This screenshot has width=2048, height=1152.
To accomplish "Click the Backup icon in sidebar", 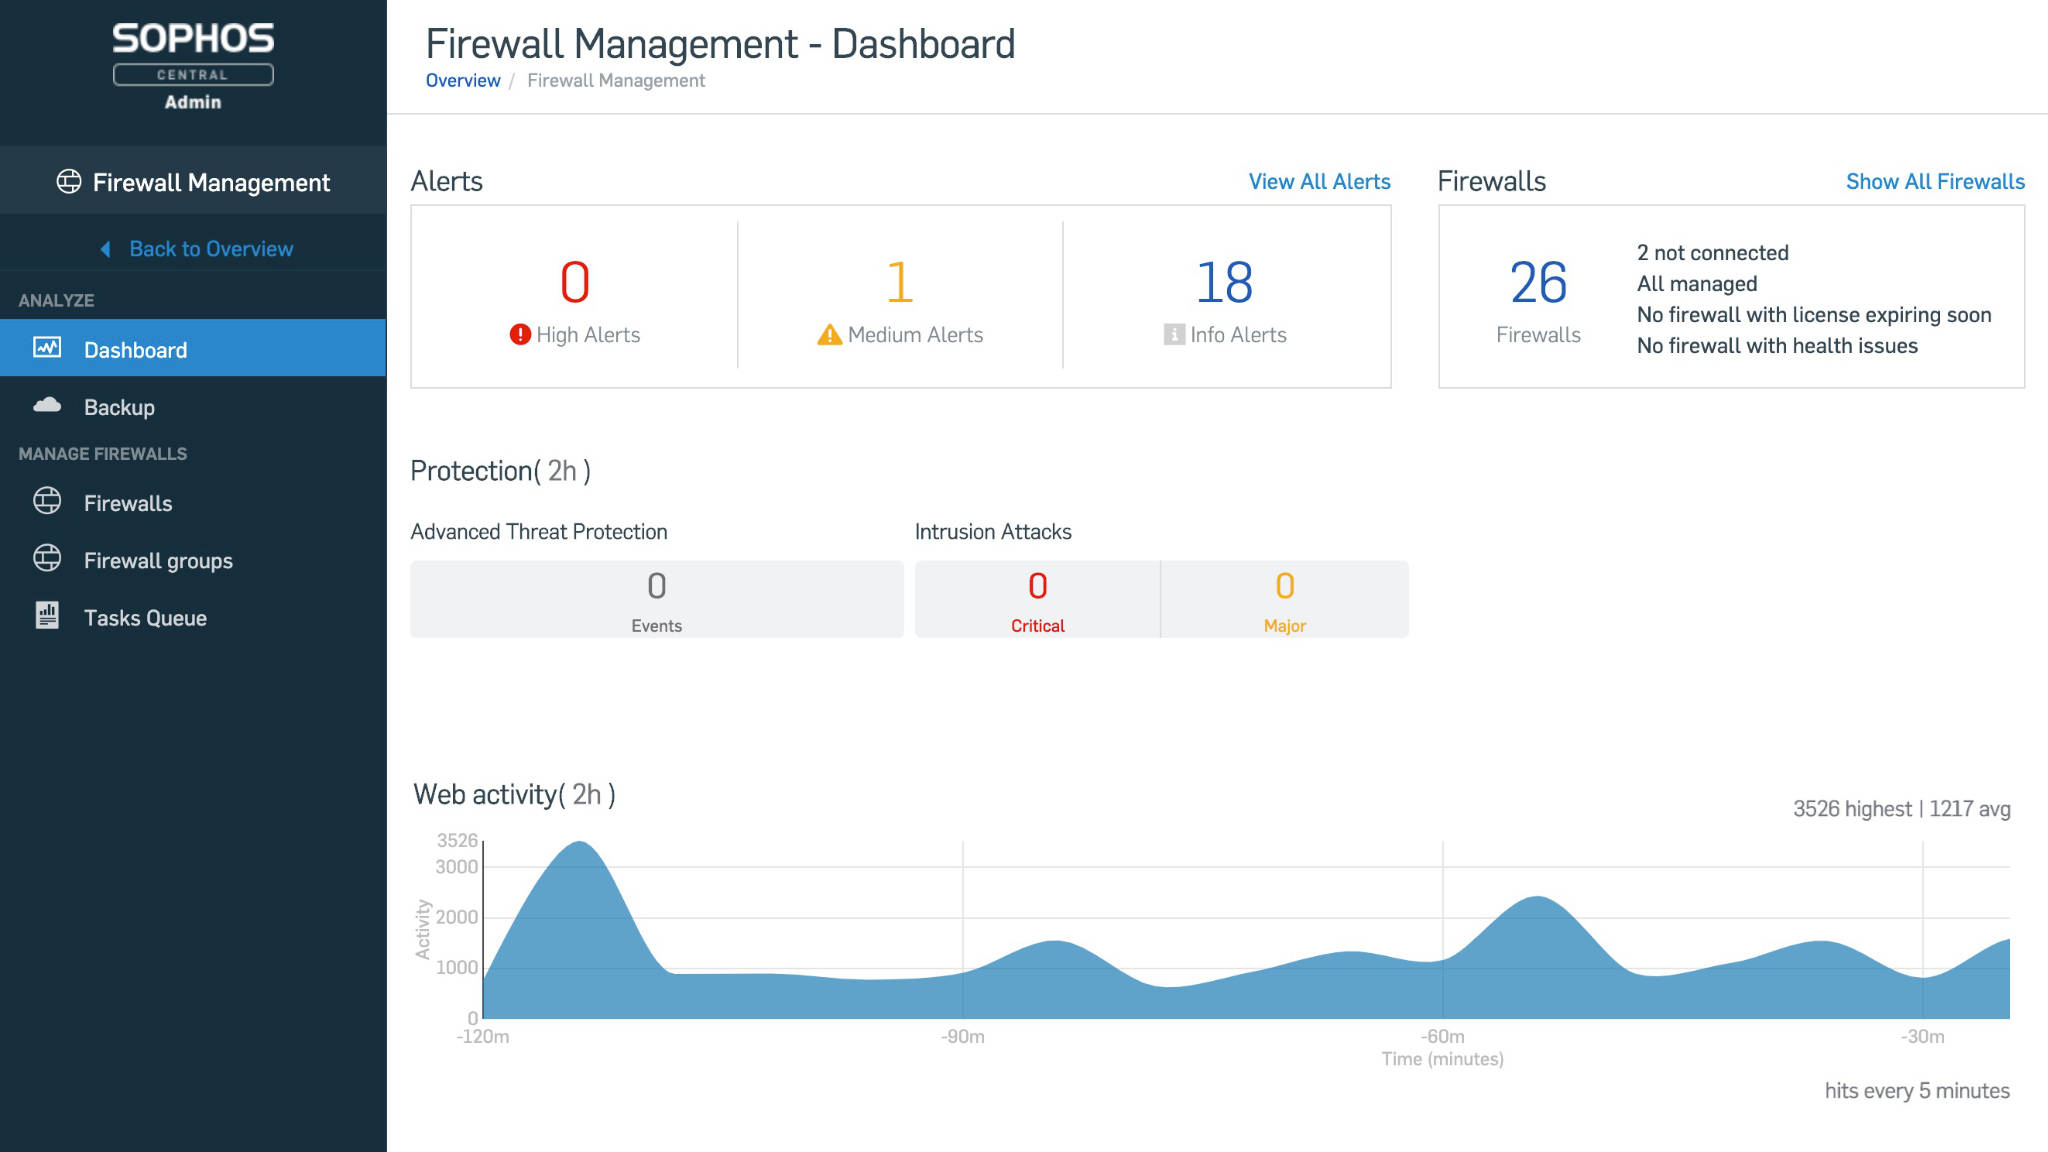I will [x=46, y=407].
